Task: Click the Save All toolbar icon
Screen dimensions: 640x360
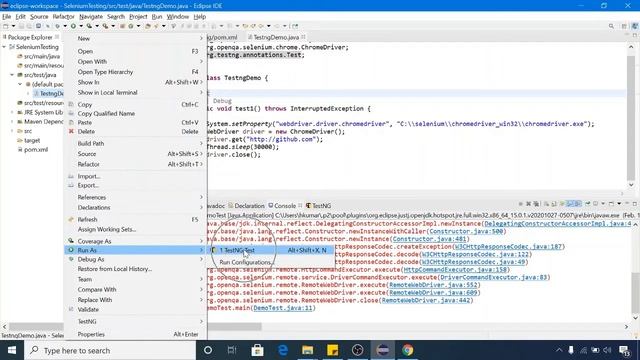Action: click(29, 26)
